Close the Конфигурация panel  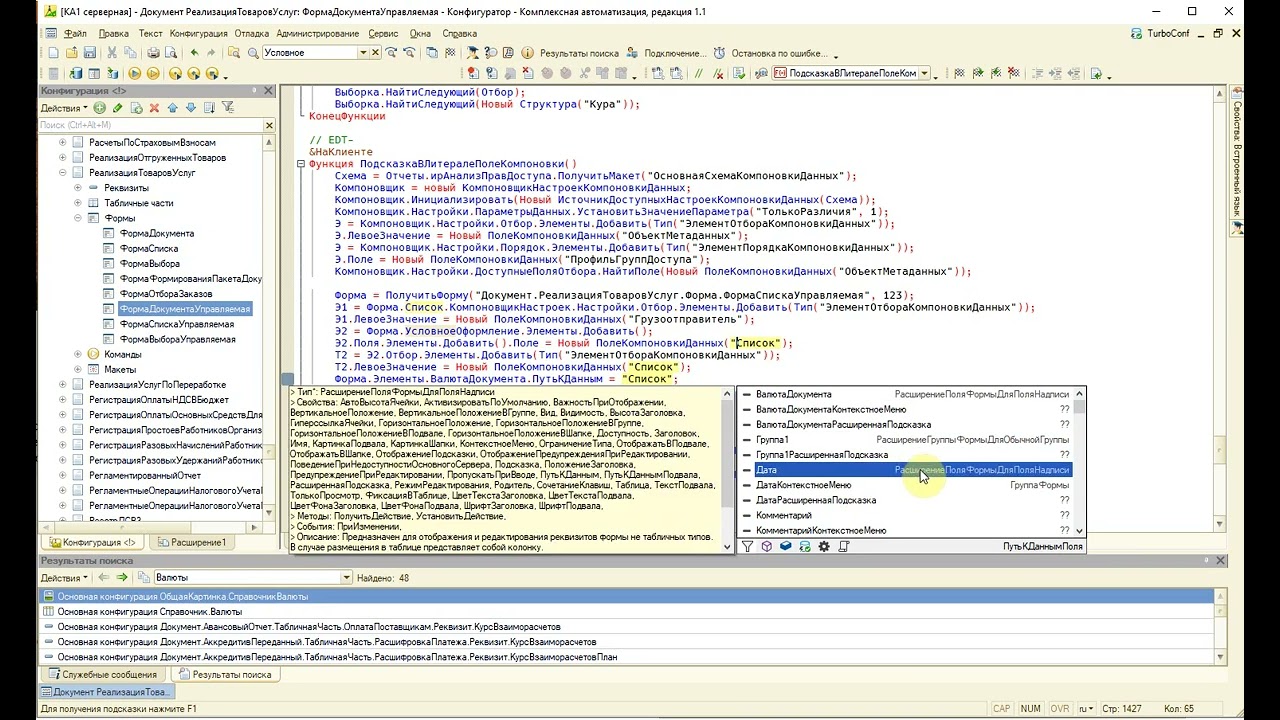pos(268,91)
